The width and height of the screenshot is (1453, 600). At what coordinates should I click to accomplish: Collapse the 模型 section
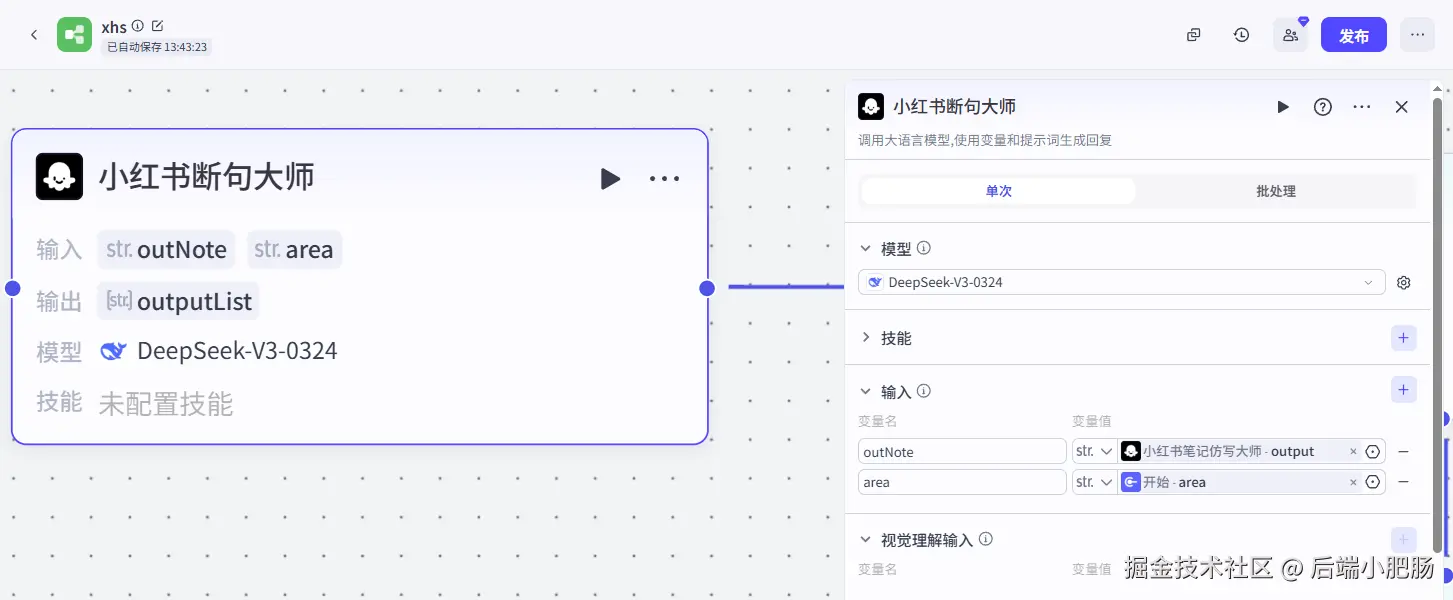[x=866, y=248]
